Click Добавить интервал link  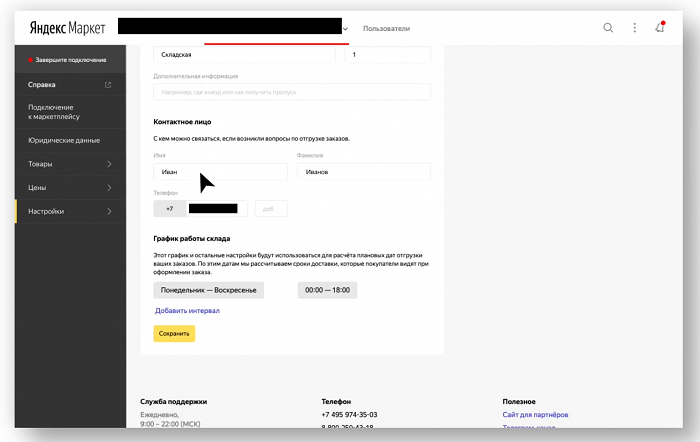187,311
